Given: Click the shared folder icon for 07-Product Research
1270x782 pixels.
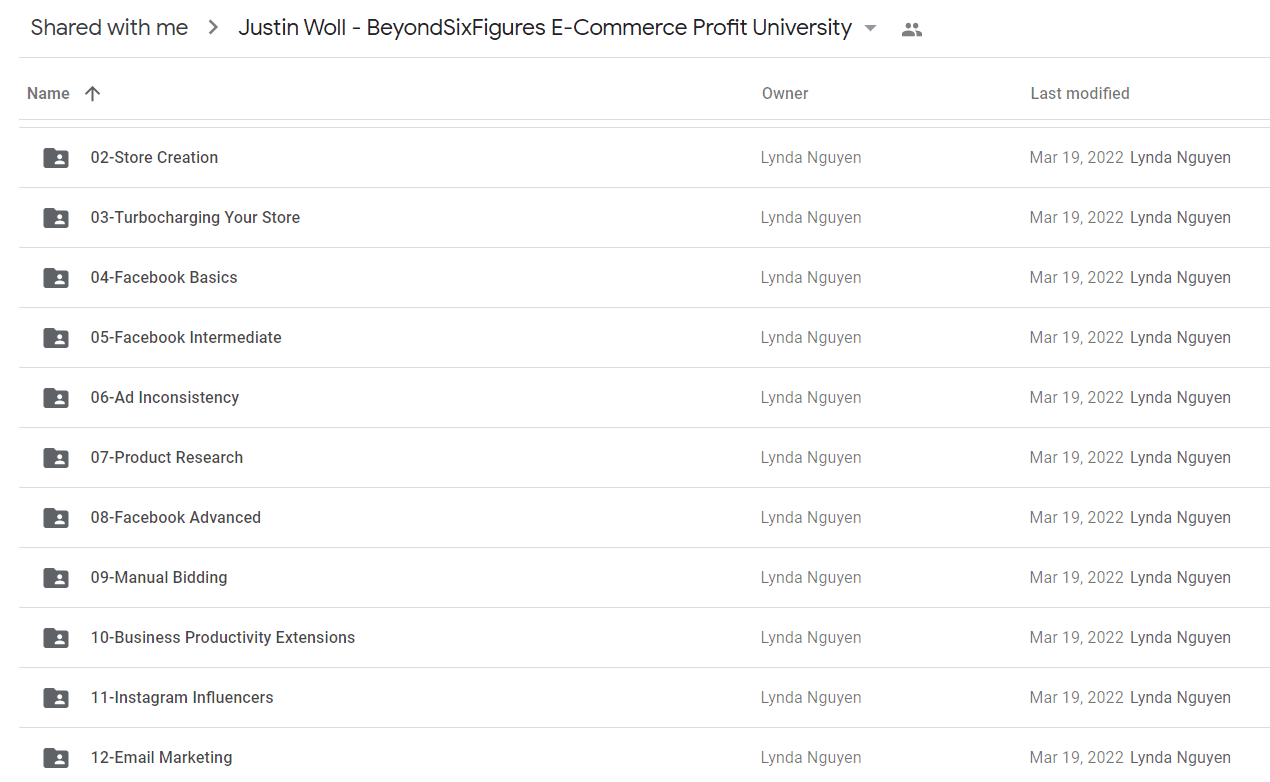Looking at the screenshot, I should 56,458.
